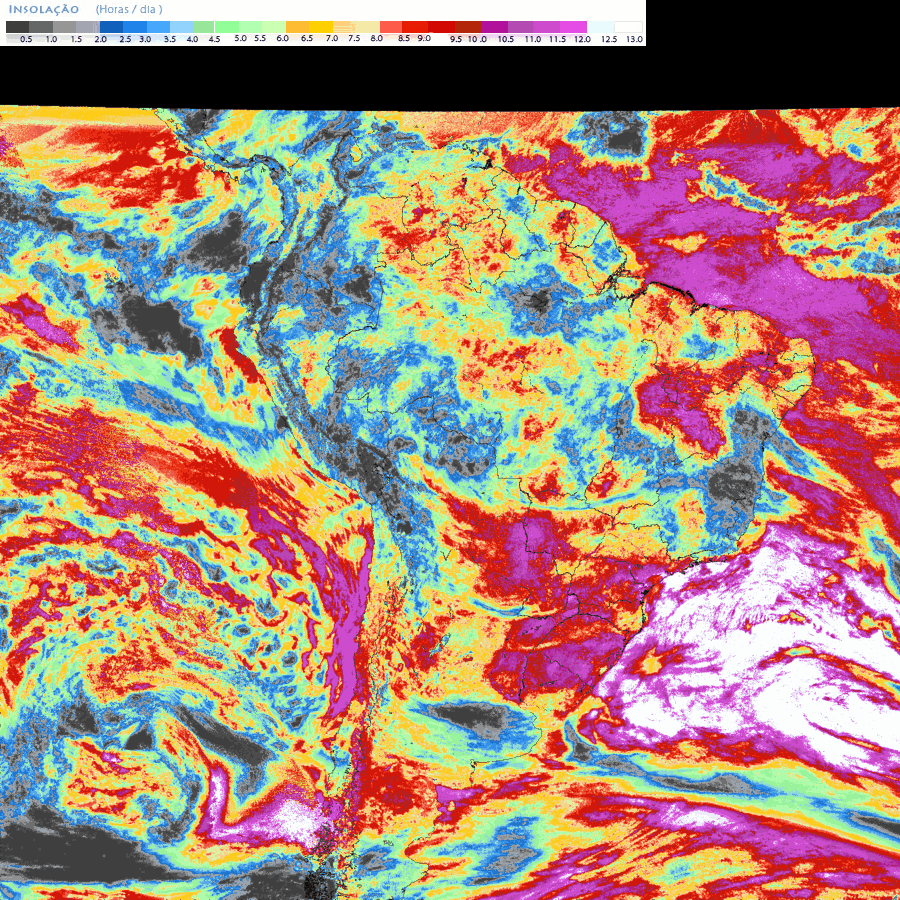Image resolution: width=900 pixels, height=900 pixels.
Task: Click the "11.5" legend value
Action: click(557, 39)
